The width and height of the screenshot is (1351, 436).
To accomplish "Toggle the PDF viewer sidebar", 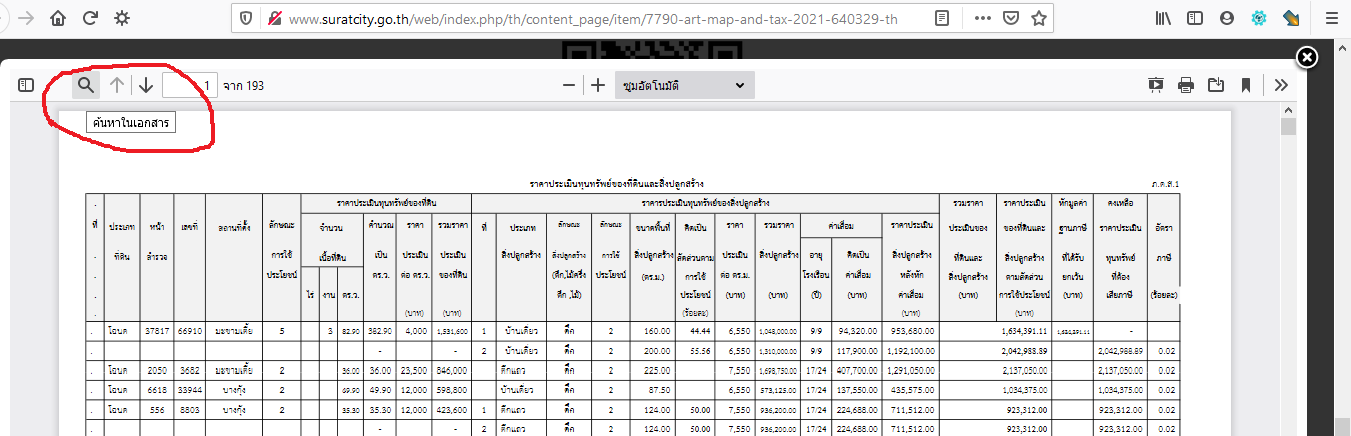I will pyautogui.click(x=26, y=85).
